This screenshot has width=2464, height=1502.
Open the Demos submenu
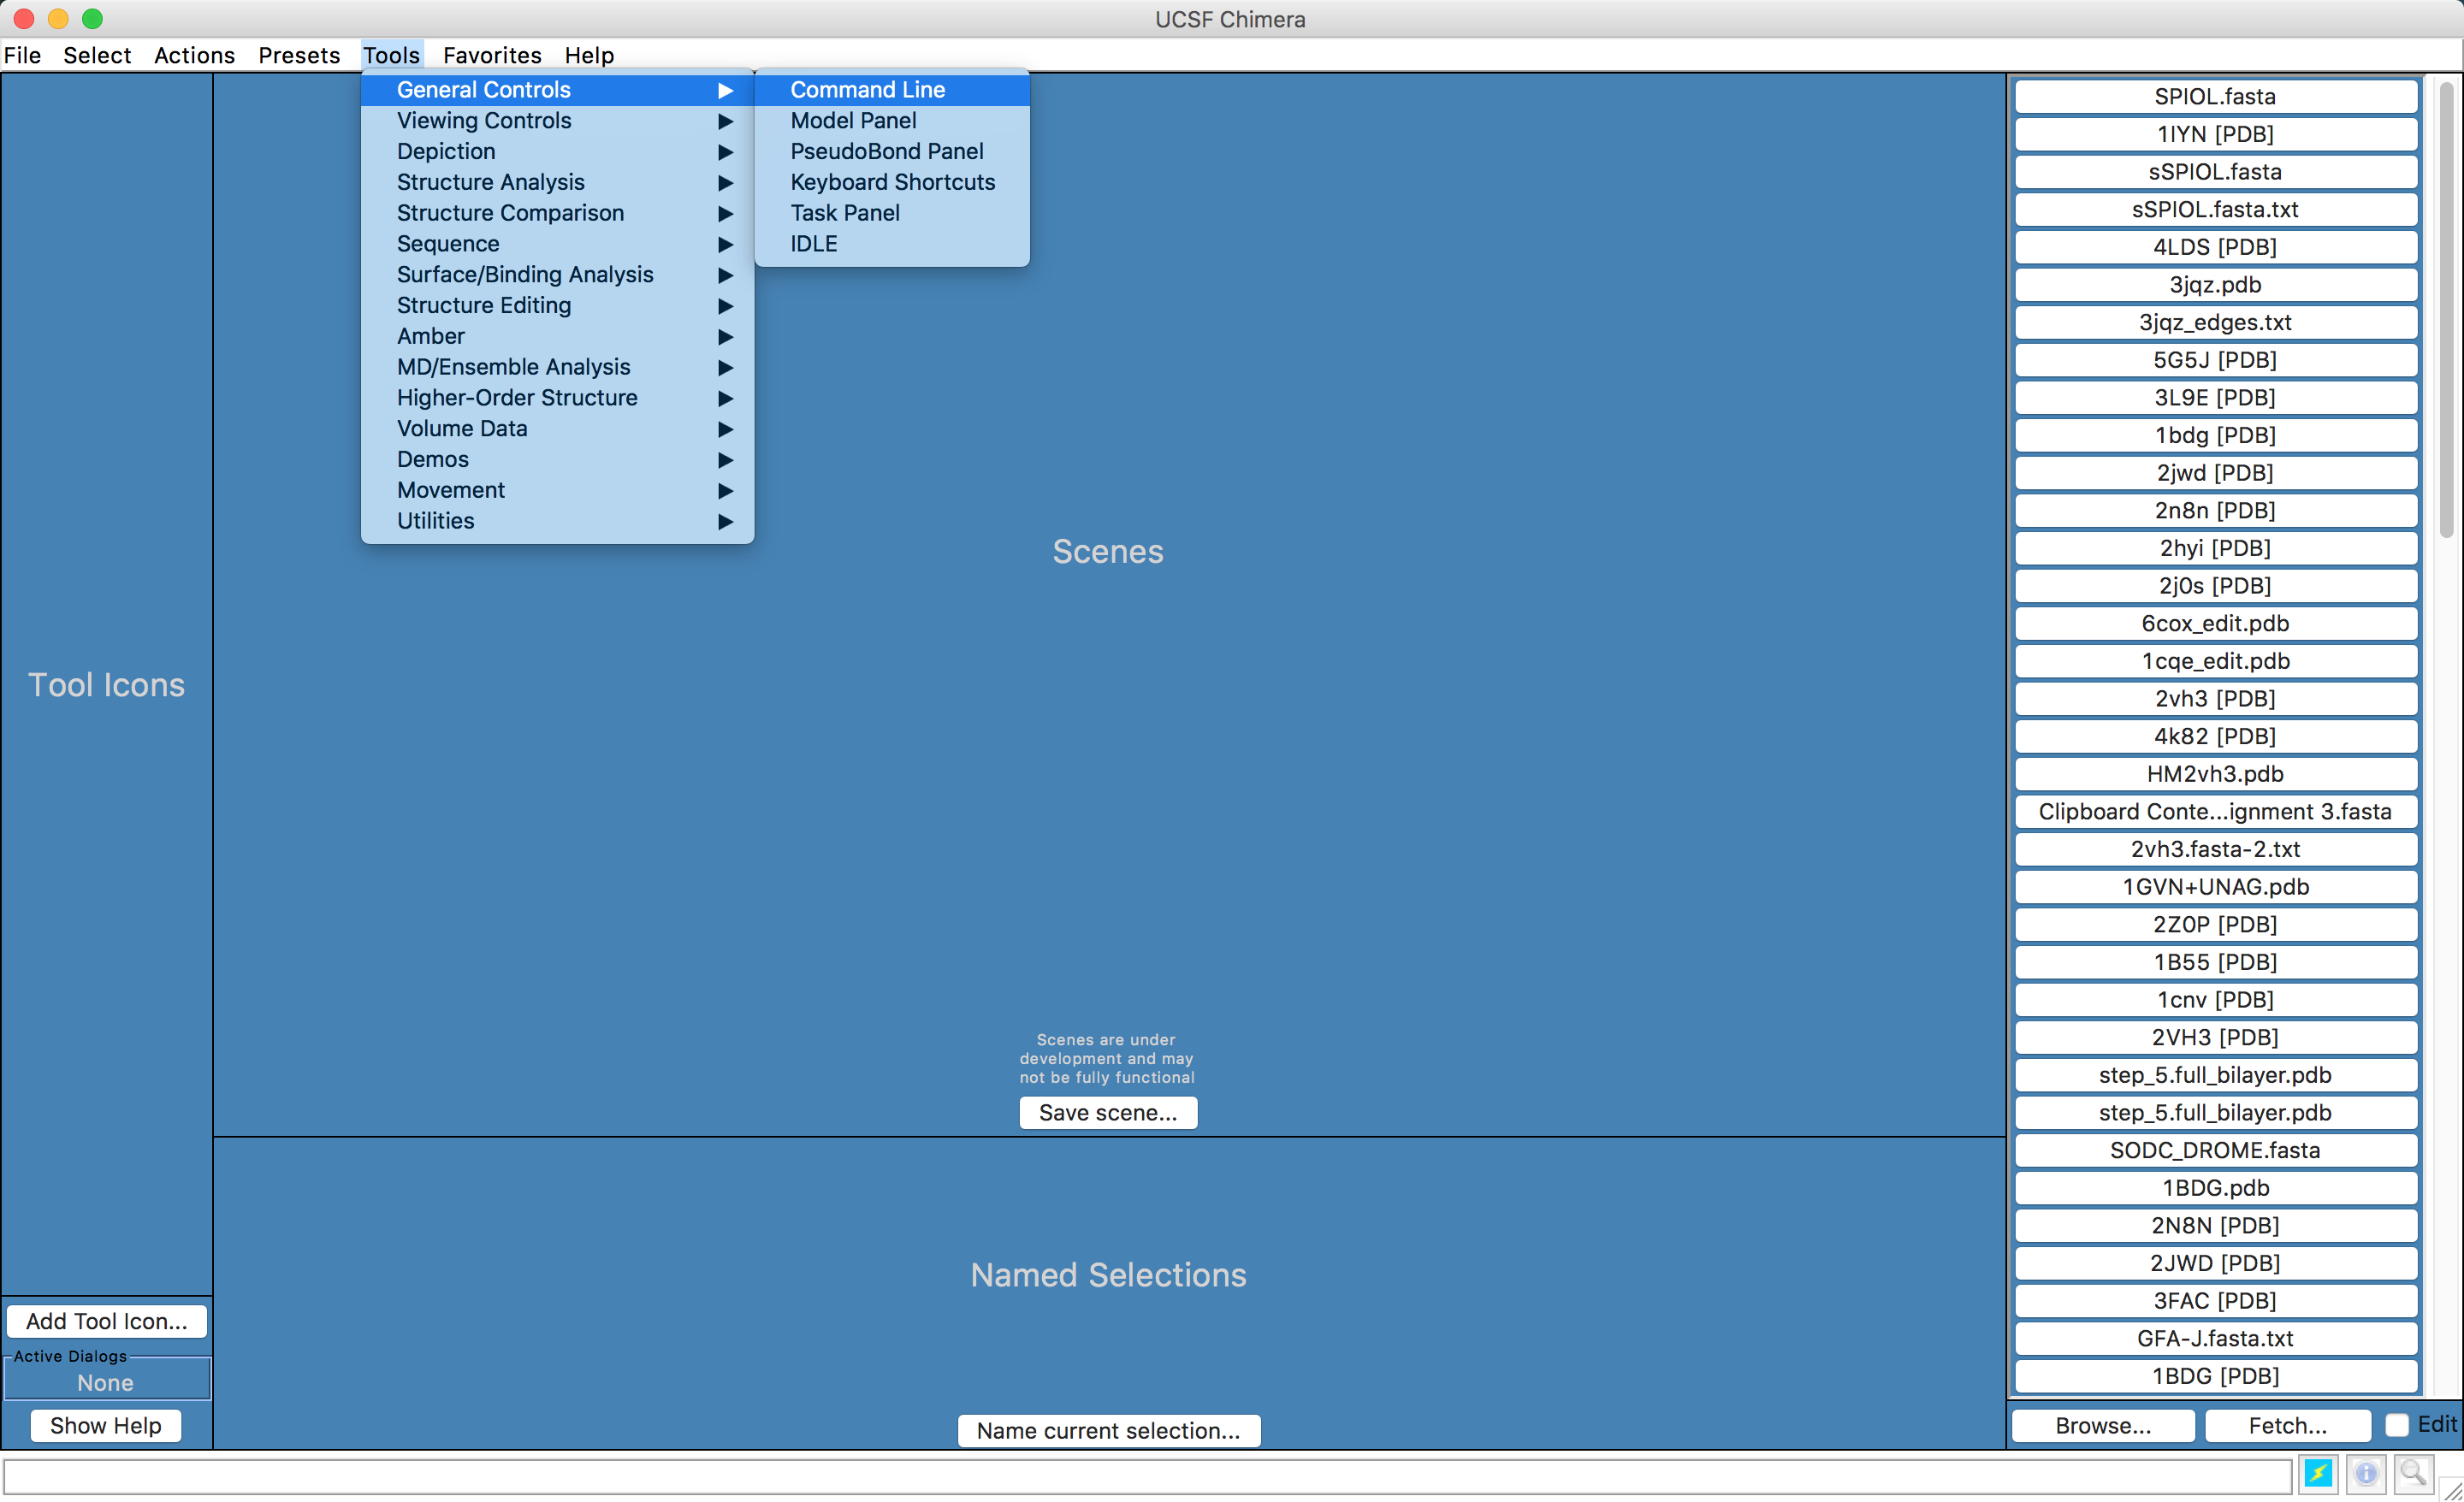557,459
